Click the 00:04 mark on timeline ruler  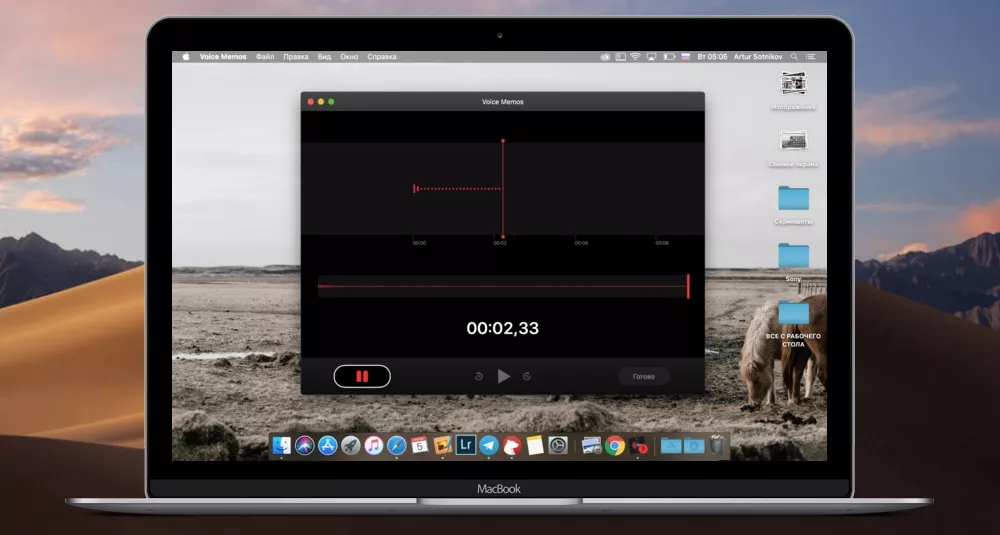click(581, 243)
